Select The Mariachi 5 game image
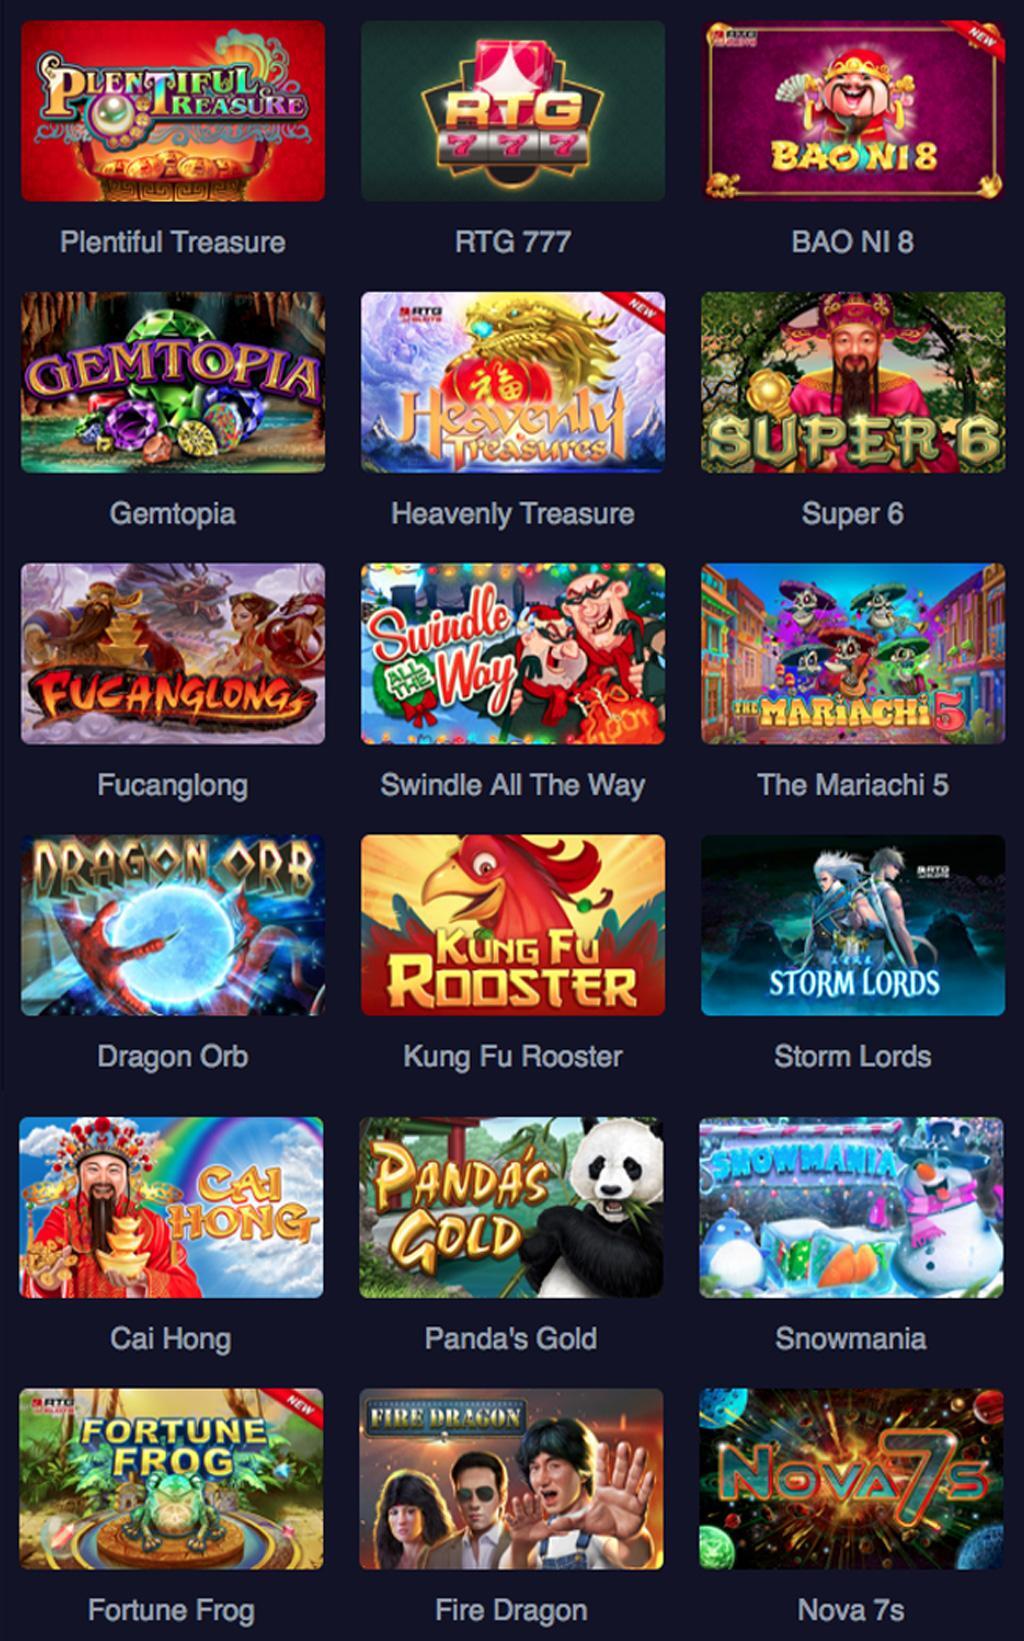This screenshot has width=1024, height=1641. point(853,654)
